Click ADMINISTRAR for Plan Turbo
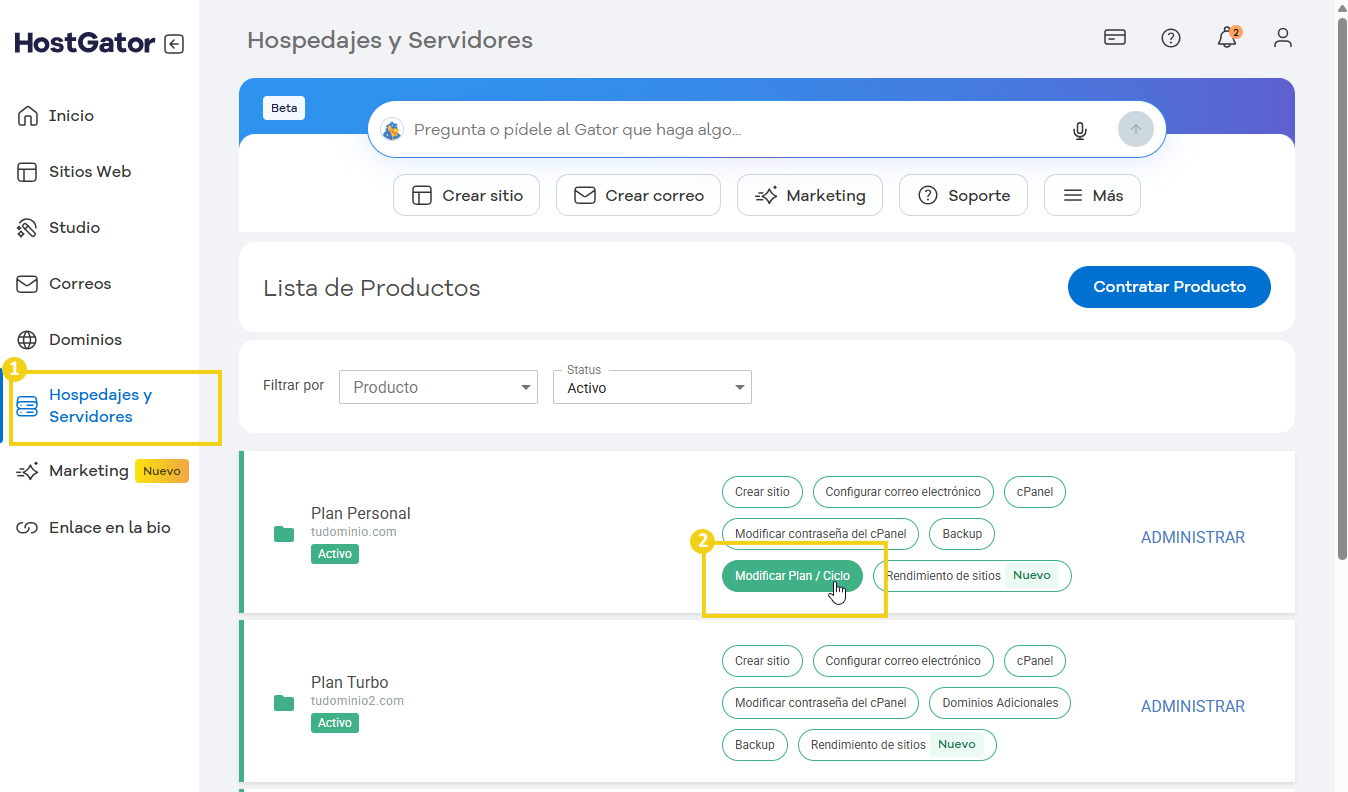Screen dimensions: 1348x792 (1192, 706)
